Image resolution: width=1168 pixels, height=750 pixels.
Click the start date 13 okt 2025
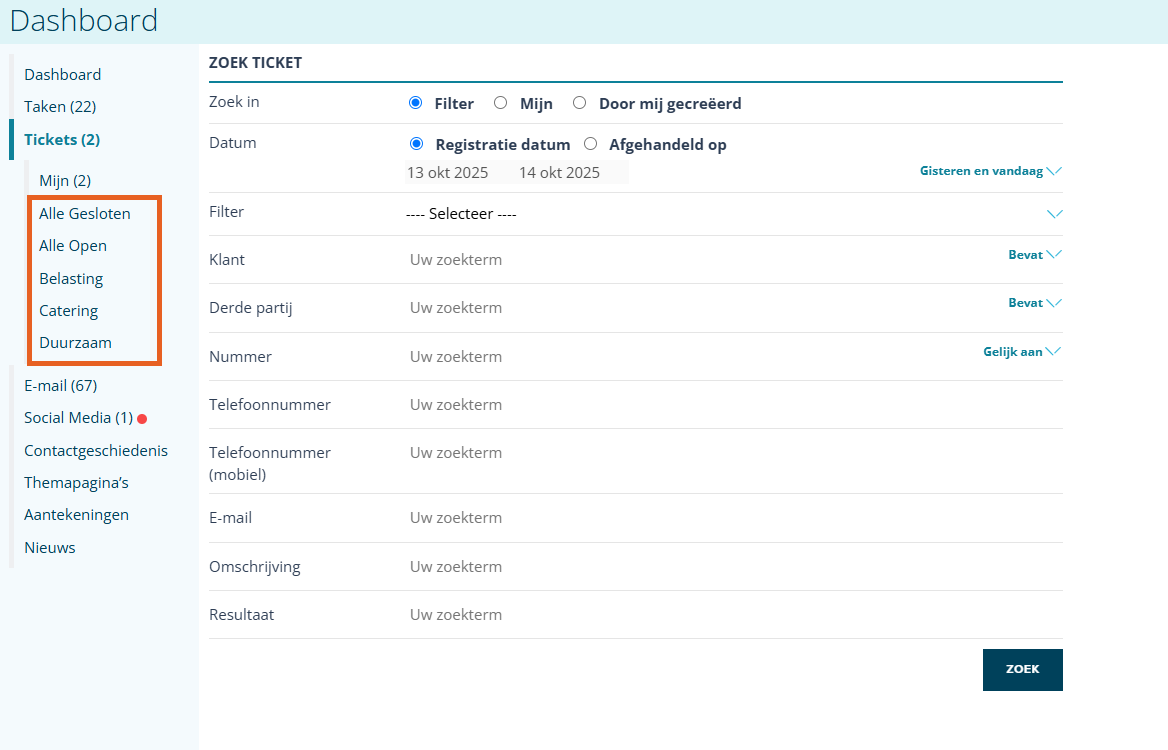pyautogui.click(x=448, y=173)
